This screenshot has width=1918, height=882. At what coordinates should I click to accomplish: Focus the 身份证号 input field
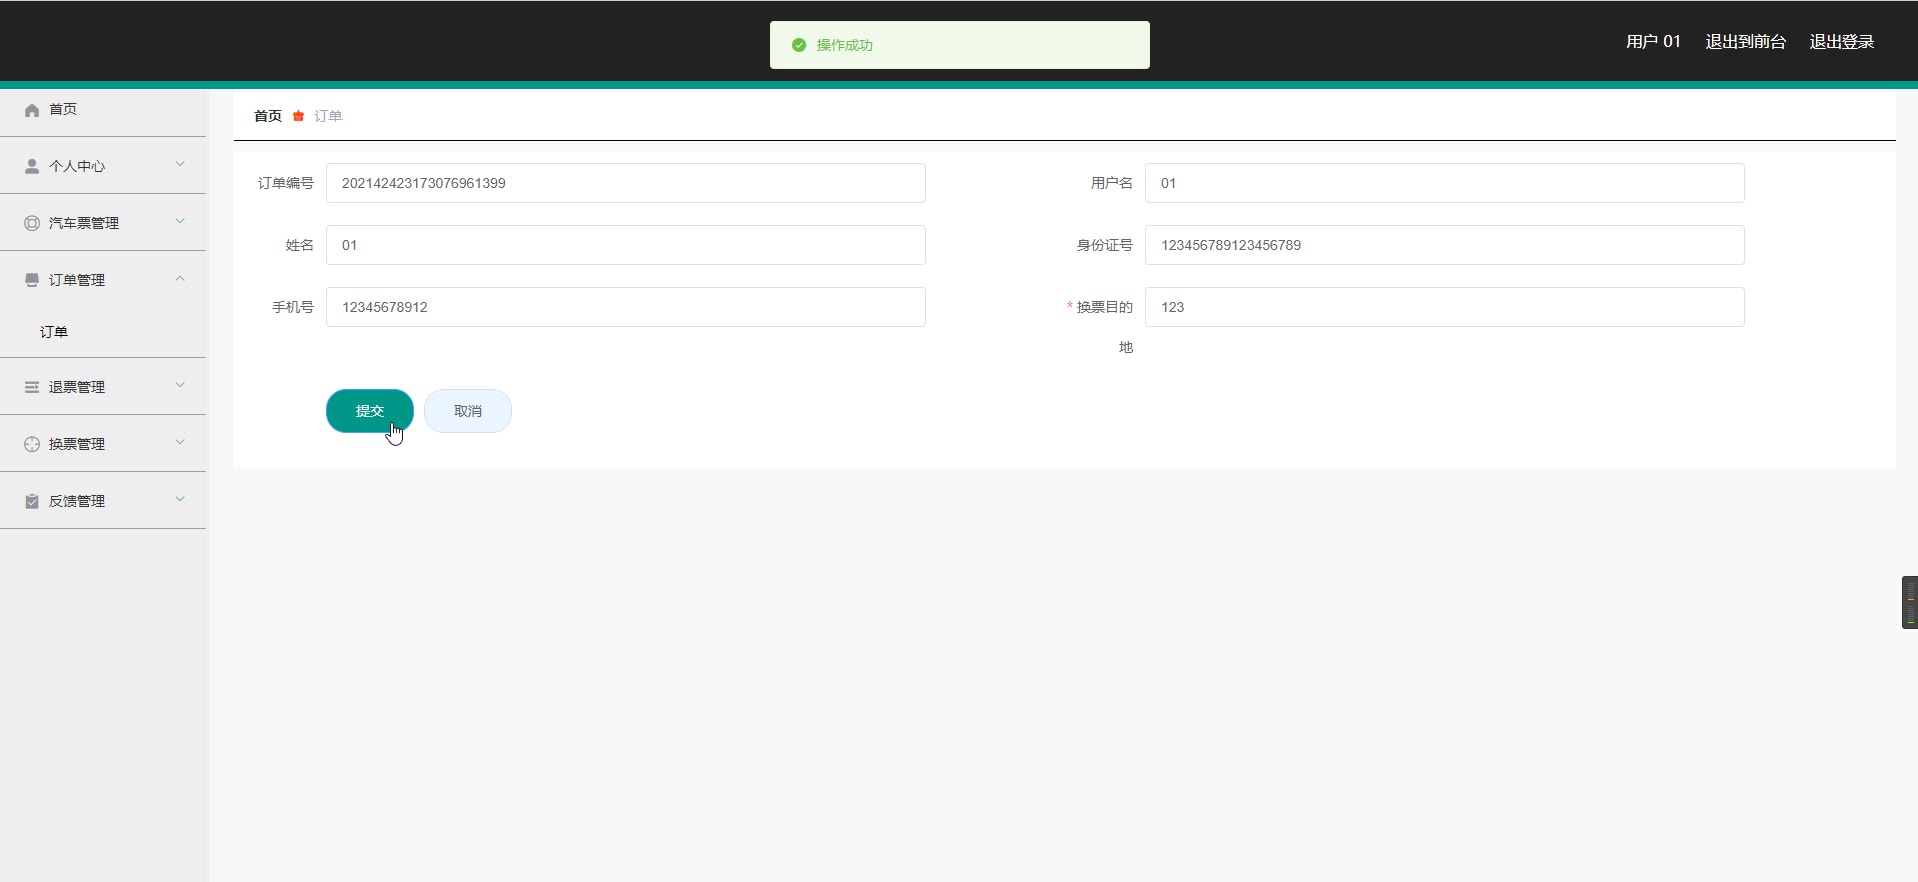point(1445,245)
